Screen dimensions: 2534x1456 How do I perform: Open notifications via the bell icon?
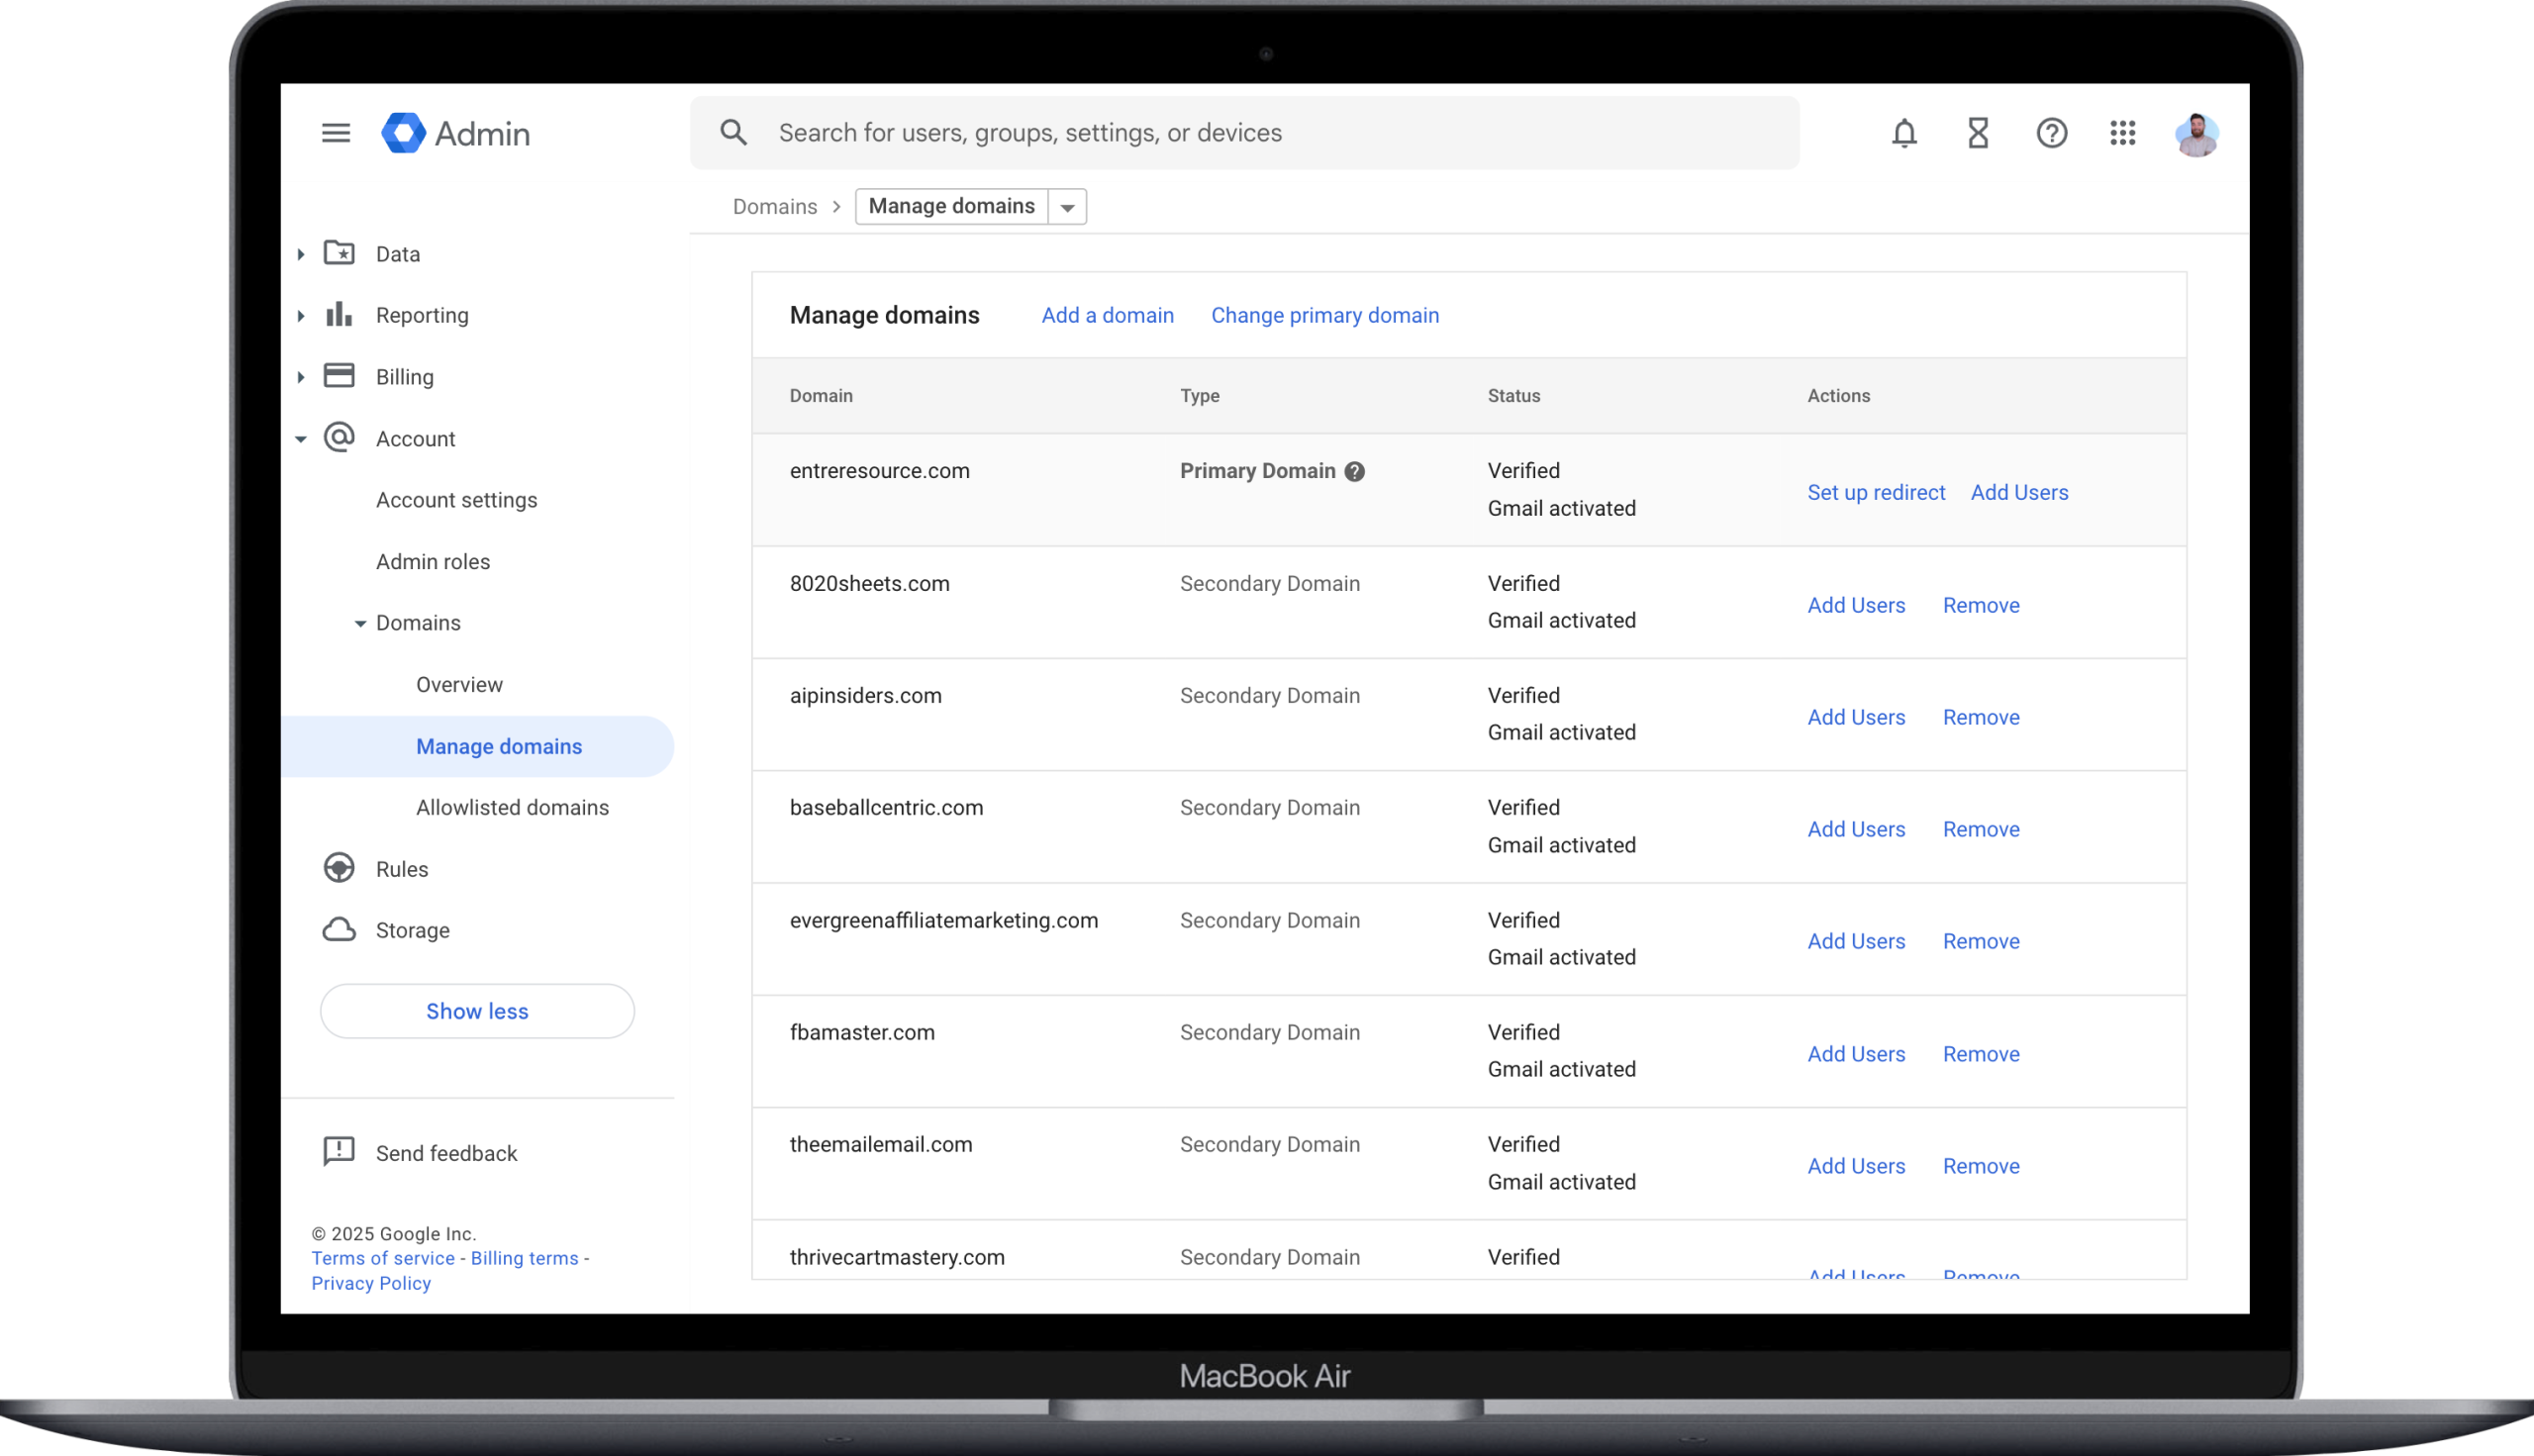(1904, 132)
